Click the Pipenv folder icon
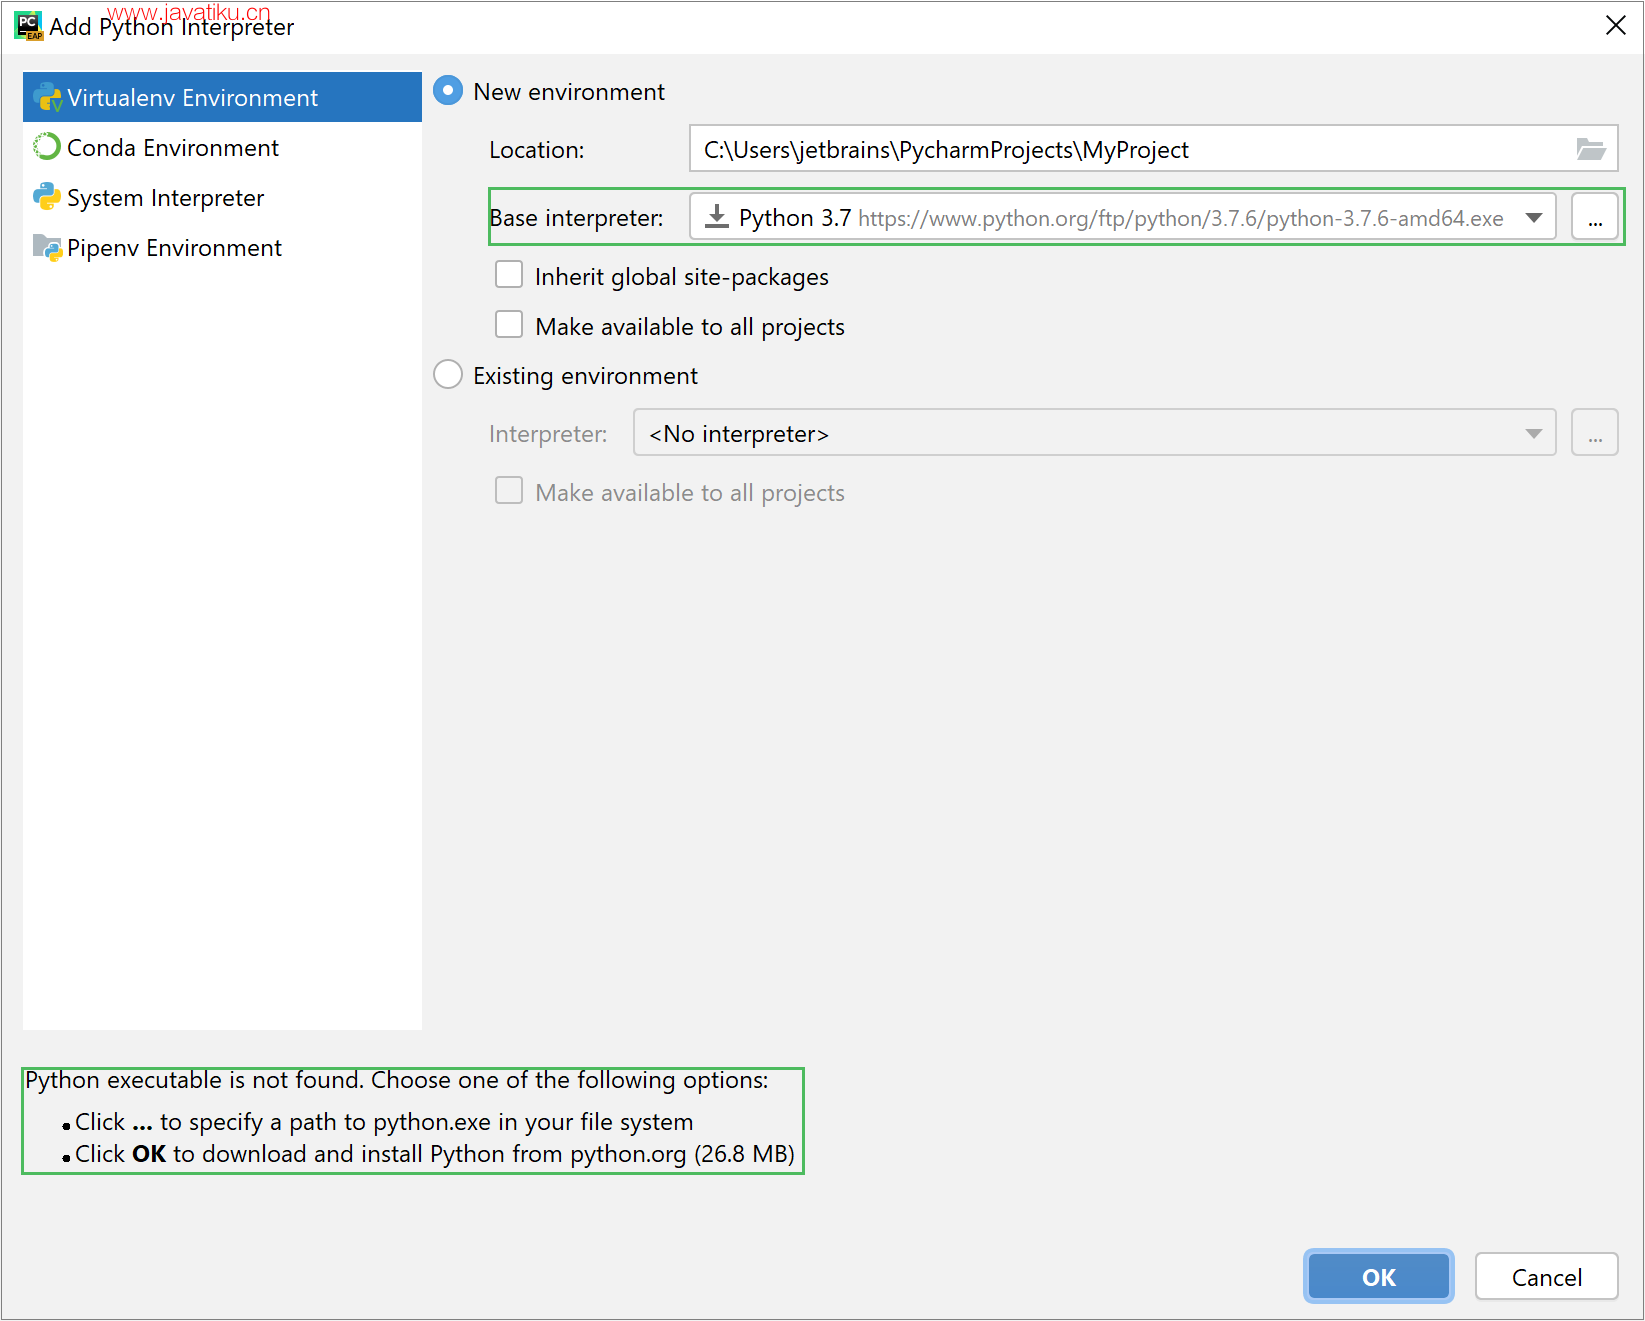1645x1321 pixels. tap(47, 247)
